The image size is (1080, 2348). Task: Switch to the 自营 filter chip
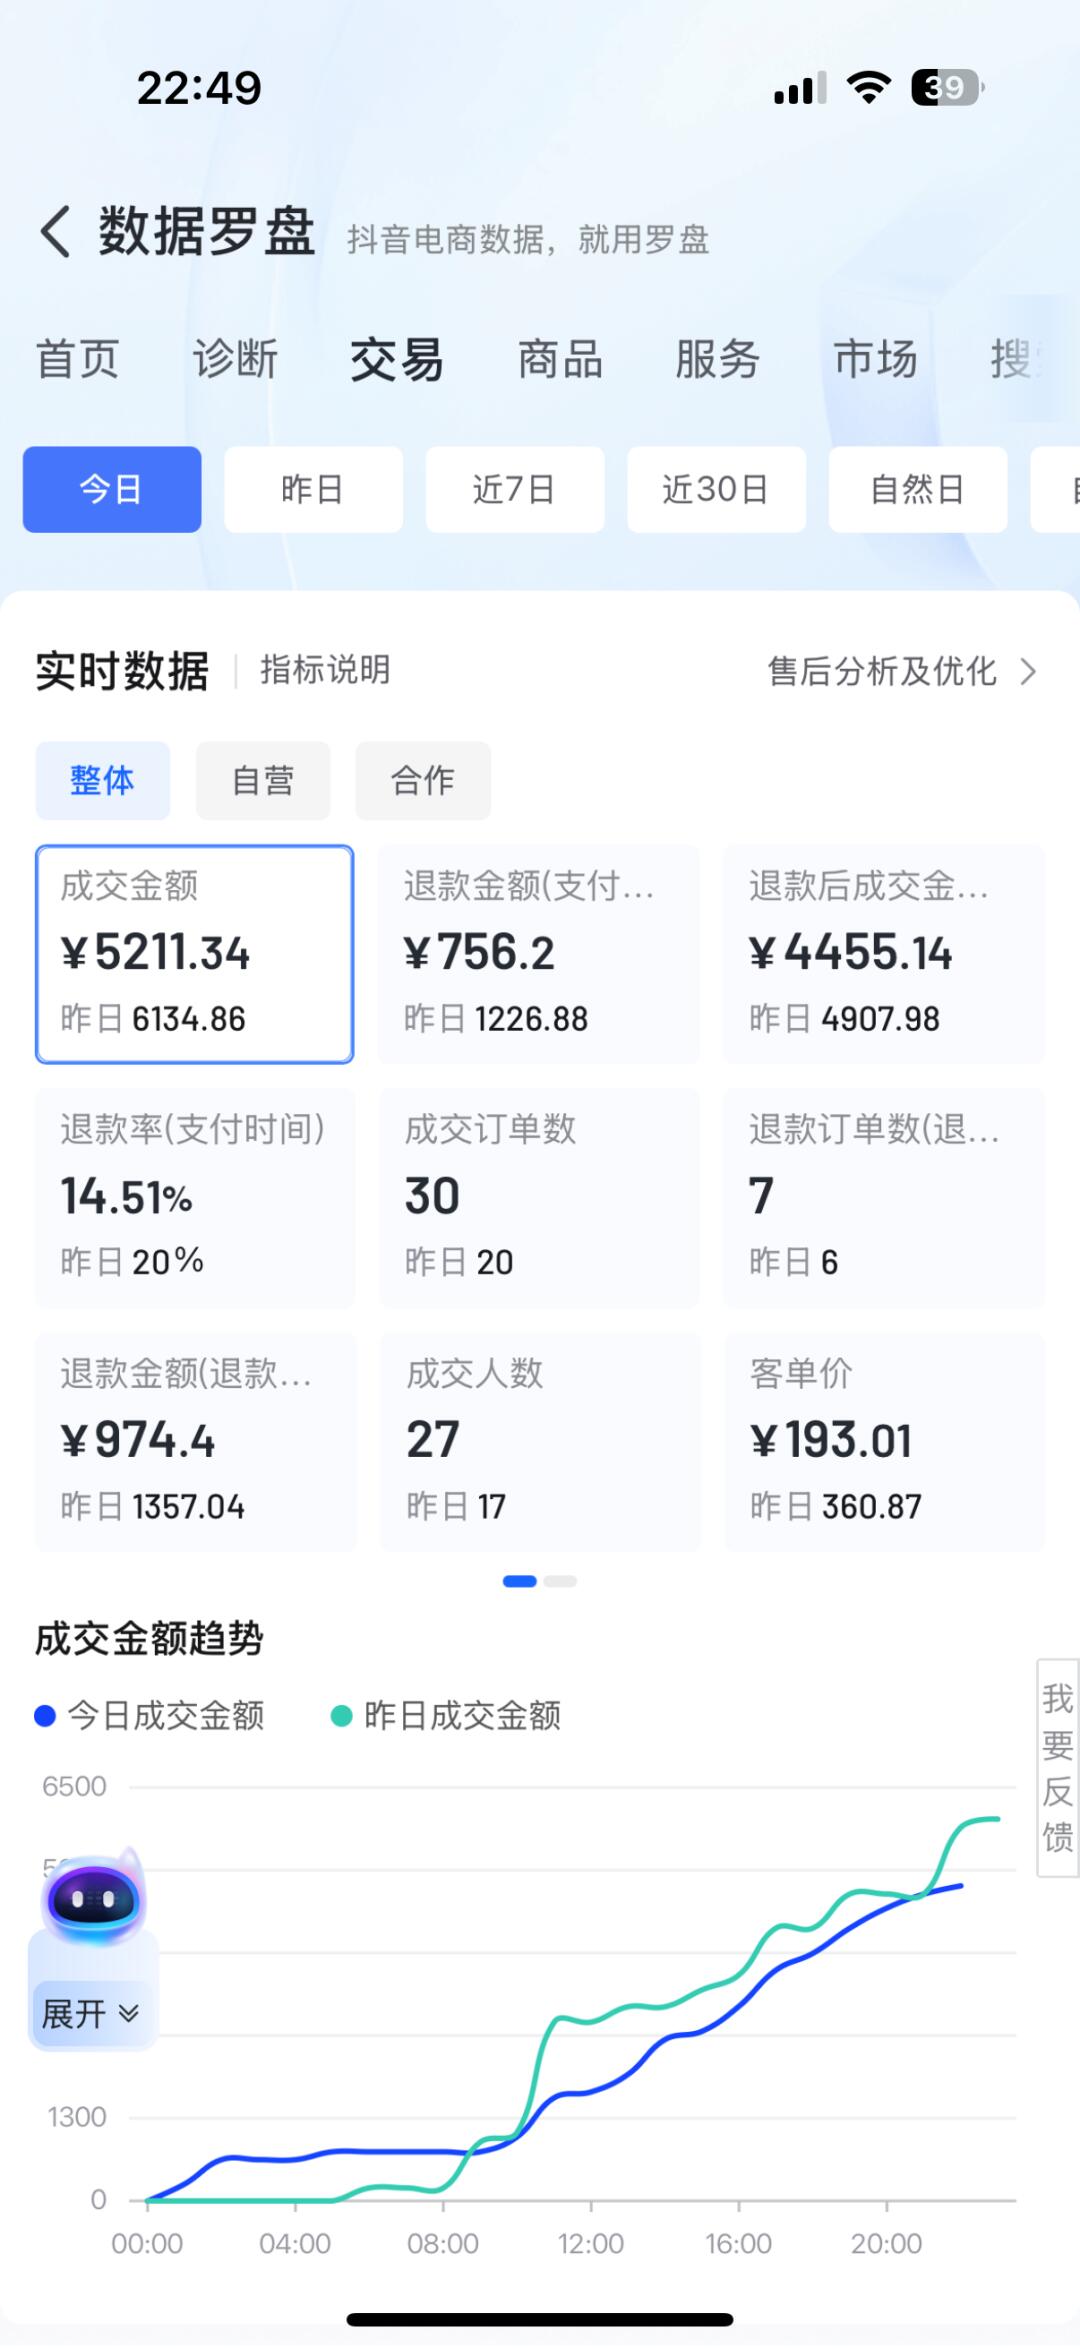(x=263, y=780)
